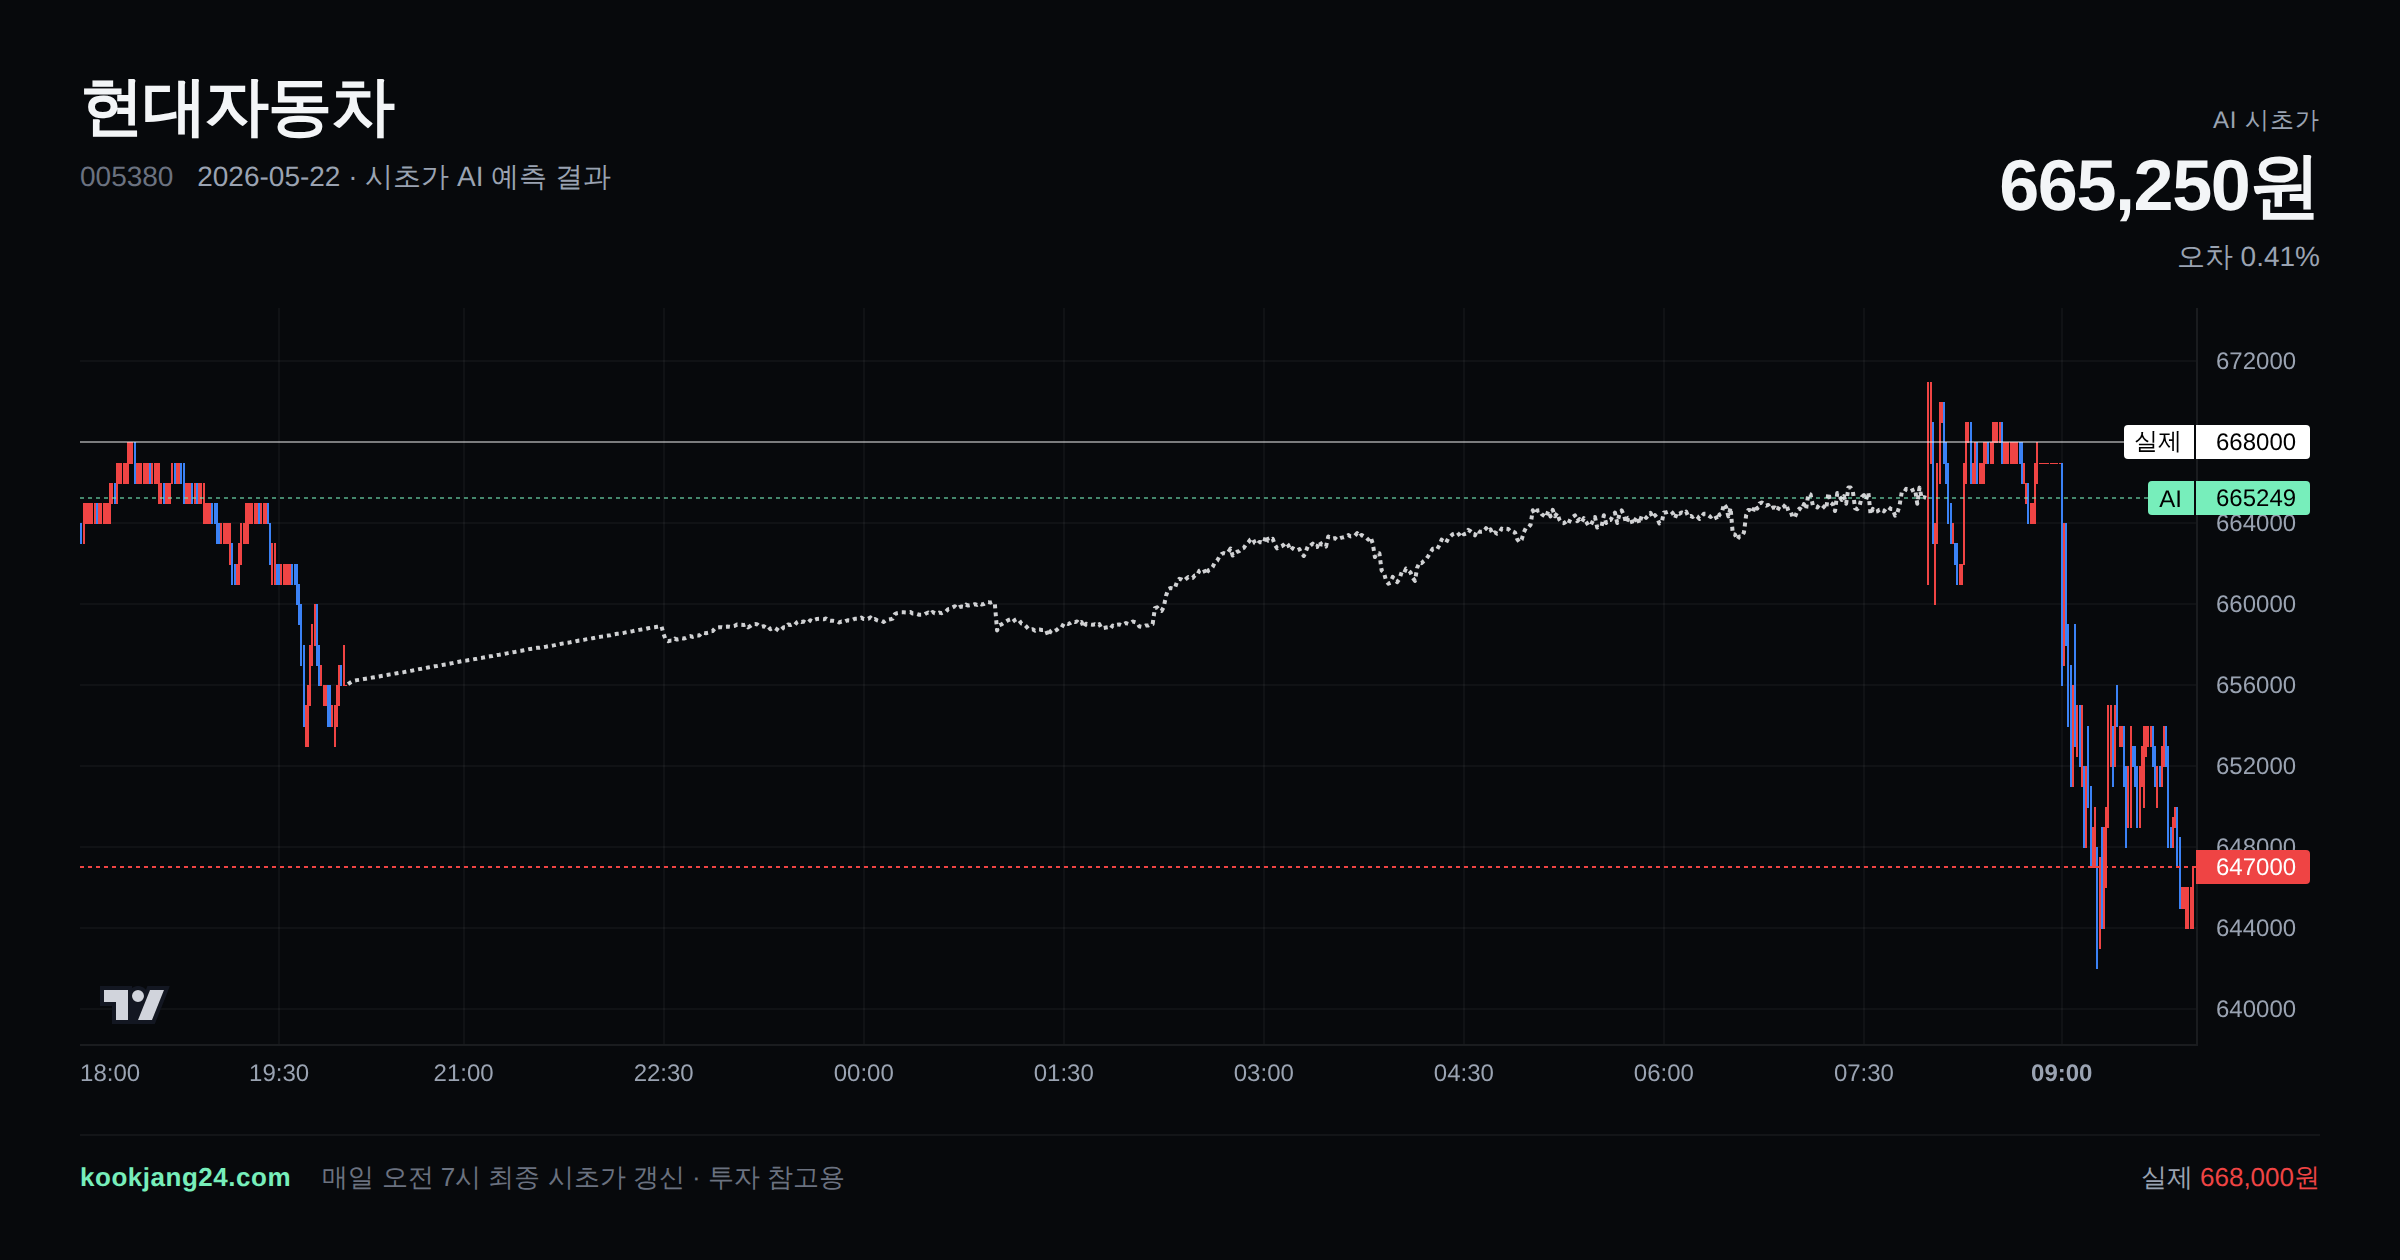This screenshot has height=1260, width=2400.
Task: Click the 665,250원 predicted price
Action: (2158, 187)
